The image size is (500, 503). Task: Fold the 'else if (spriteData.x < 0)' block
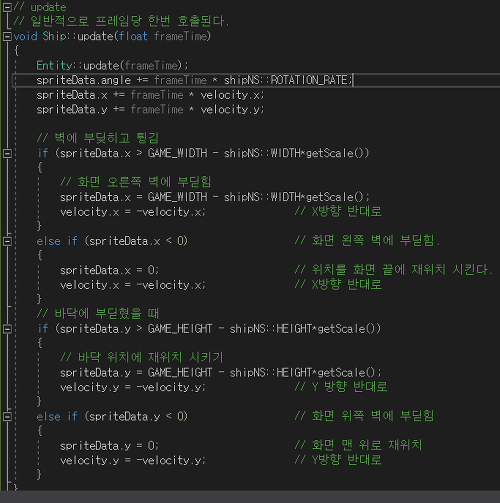click(x=7, y=241)
